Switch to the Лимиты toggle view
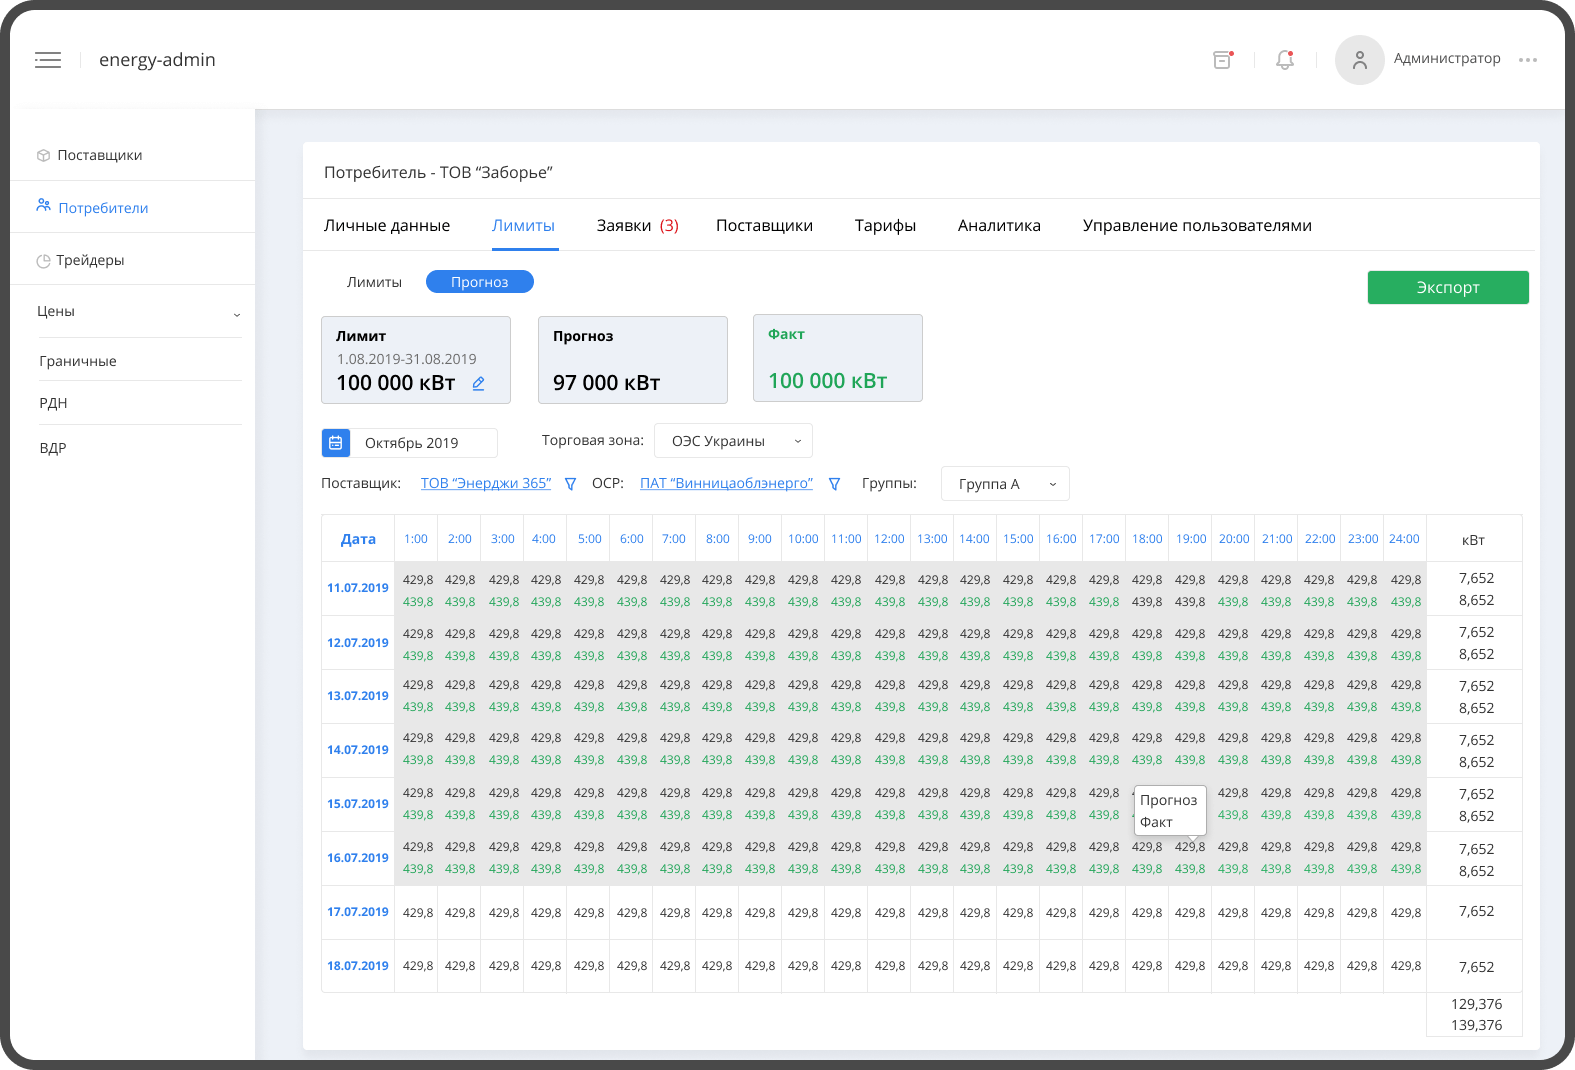 (x=374, y=282)
